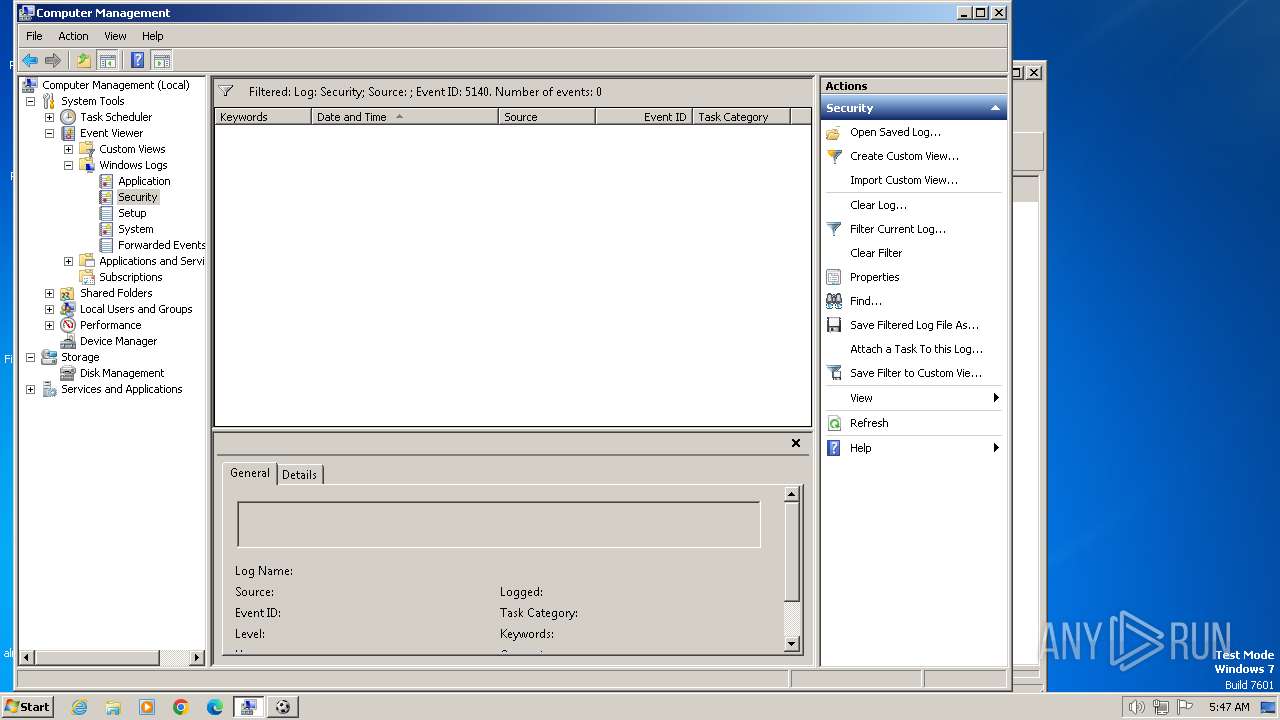
Task: Click Clear Log action
Action: pos(878,205)
